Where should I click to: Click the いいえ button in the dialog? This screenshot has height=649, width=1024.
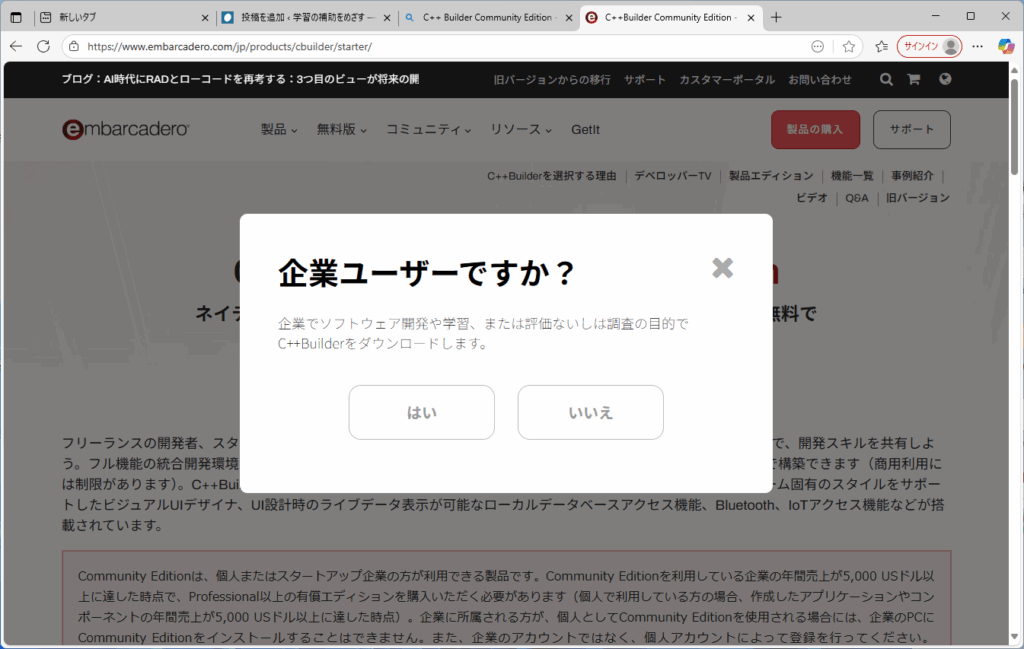click(590, 412)
